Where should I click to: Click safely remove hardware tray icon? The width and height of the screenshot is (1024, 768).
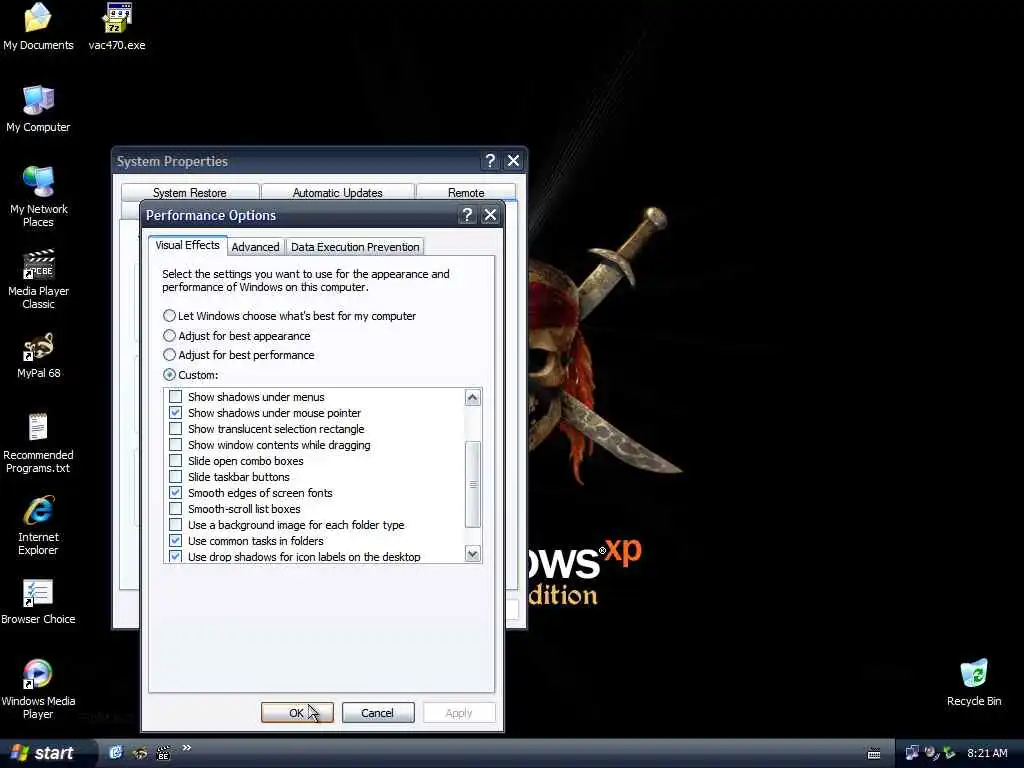(x=949, y=753)
